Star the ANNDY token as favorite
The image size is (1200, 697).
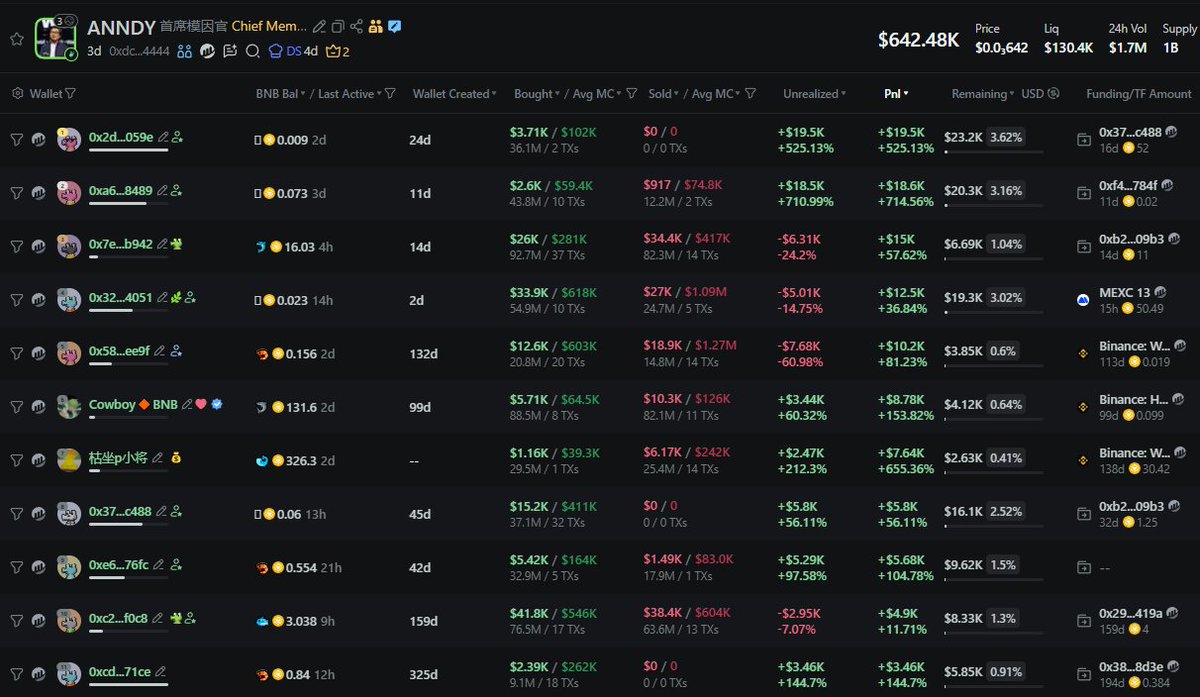tap(16, 39)
